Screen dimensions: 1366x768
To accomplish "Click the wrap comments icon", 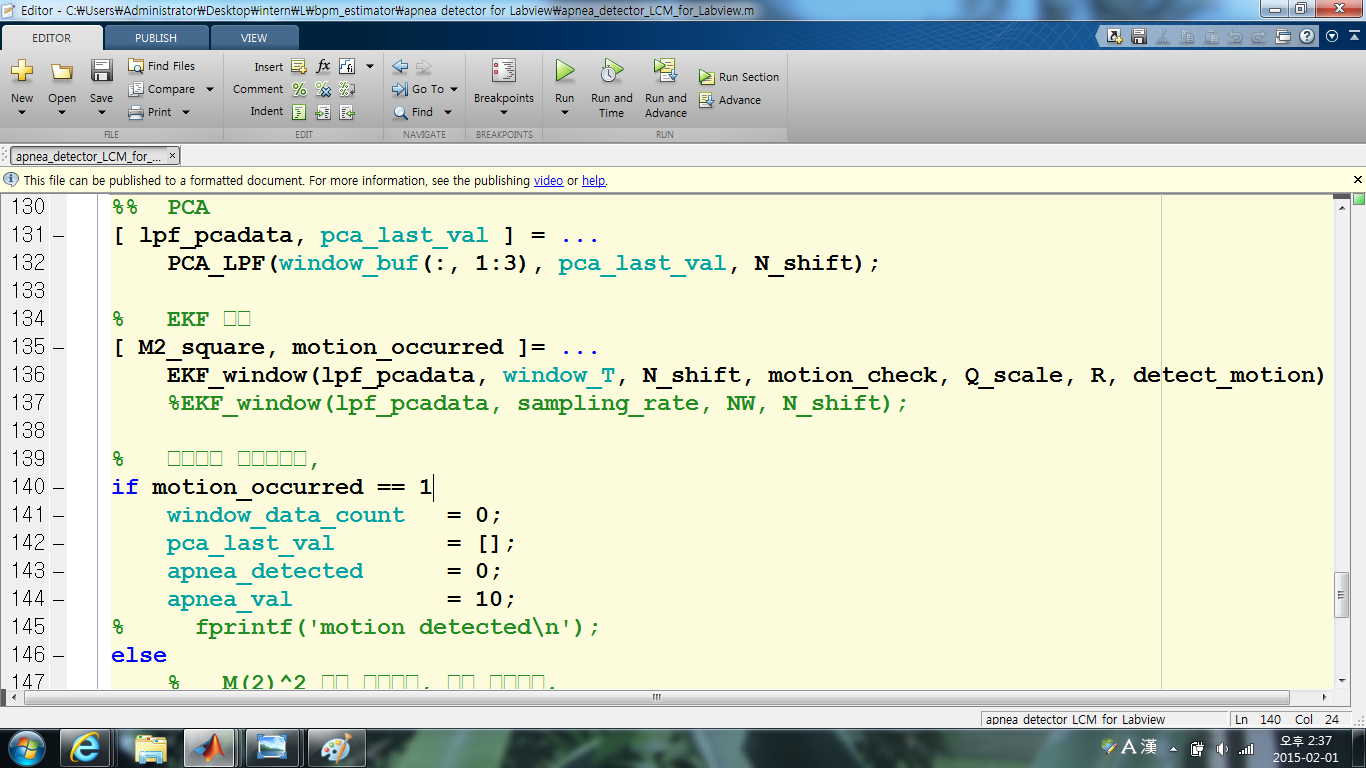I will click(x=347, y=89).
